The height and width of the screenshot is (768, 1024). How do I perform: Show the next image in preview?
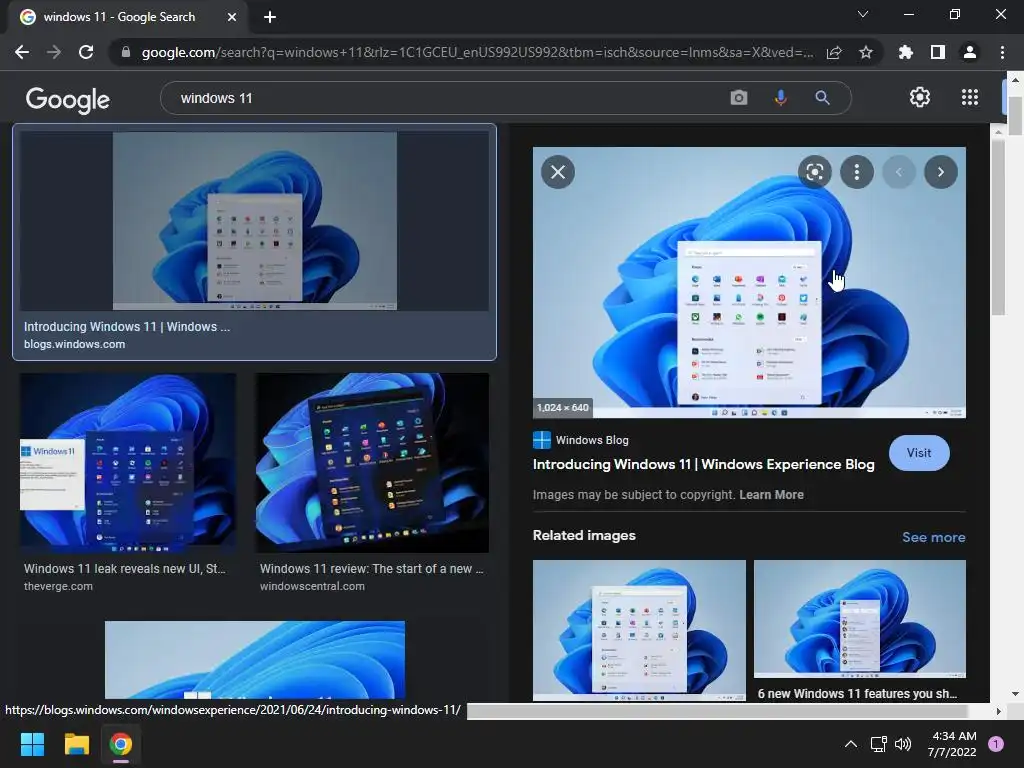pyautogui.click(x=940, y=172)
